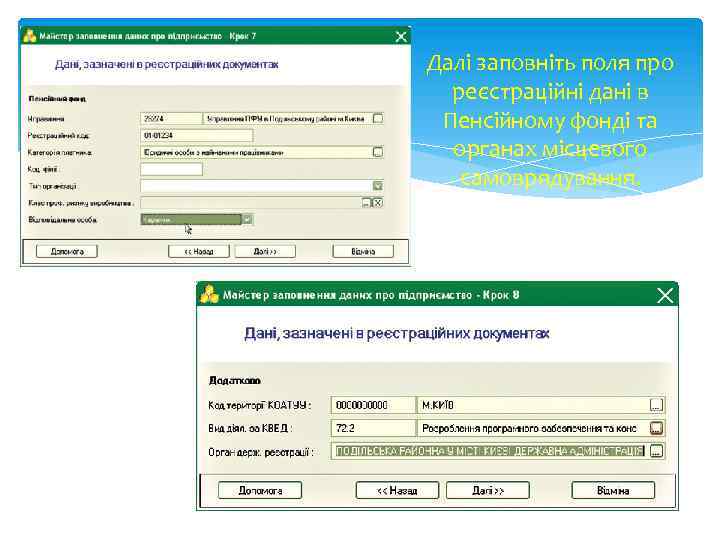
Task: Click the Допомога button in Крок 8 window
Action: point(260,490)
